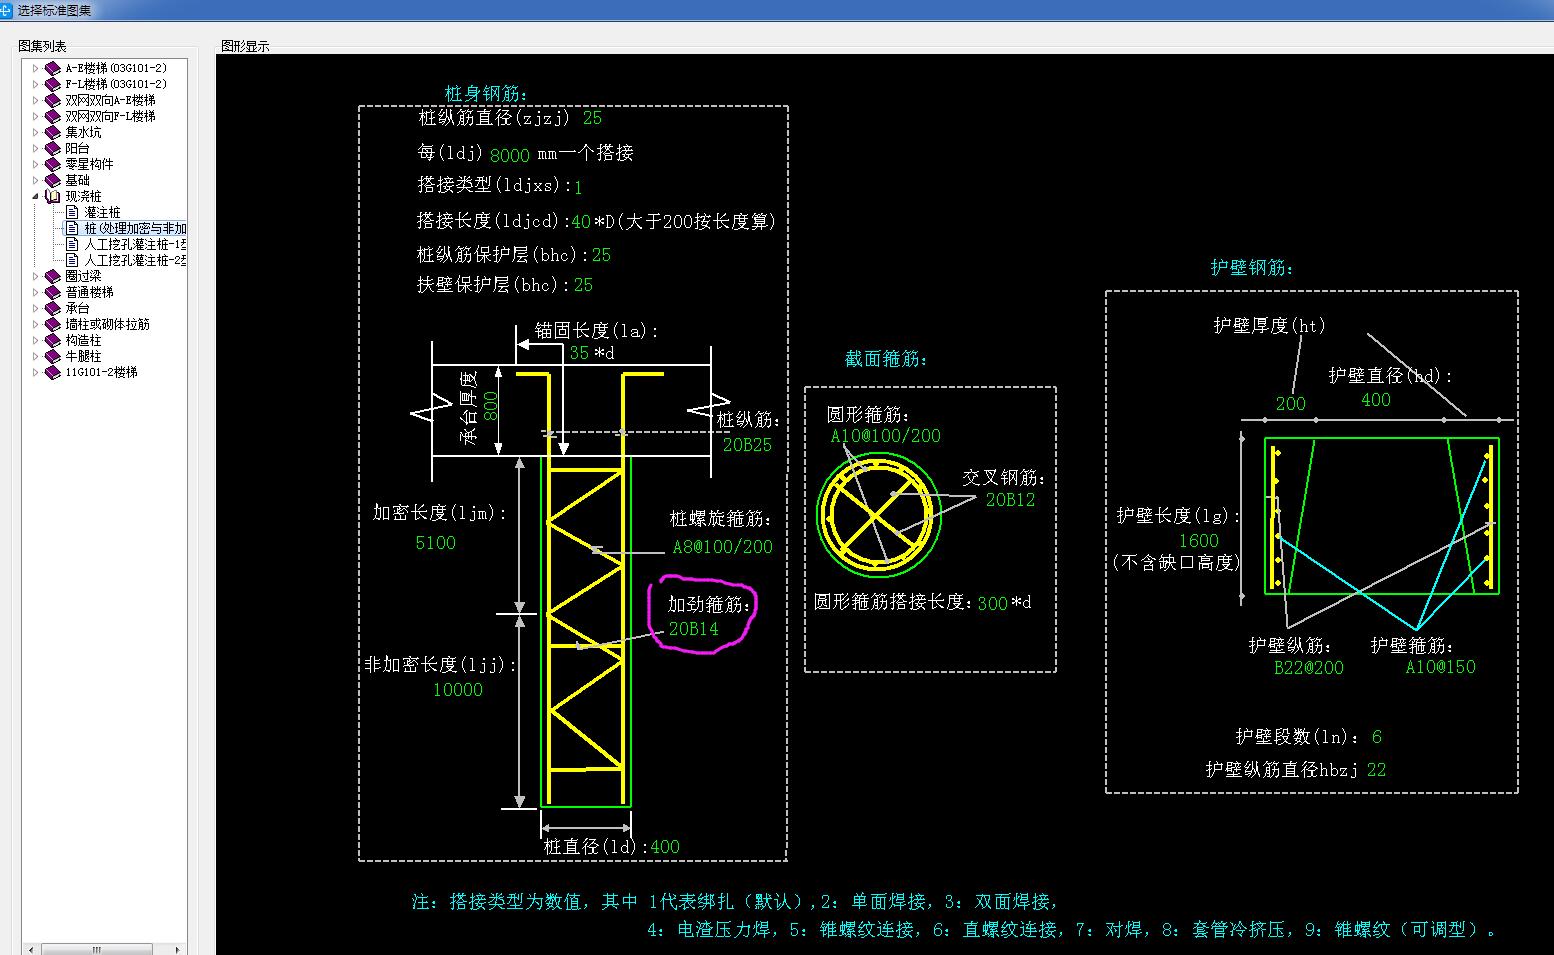
Task: Select the 桩(处理加密与非加密) item label
Action: tap(135, 228)
